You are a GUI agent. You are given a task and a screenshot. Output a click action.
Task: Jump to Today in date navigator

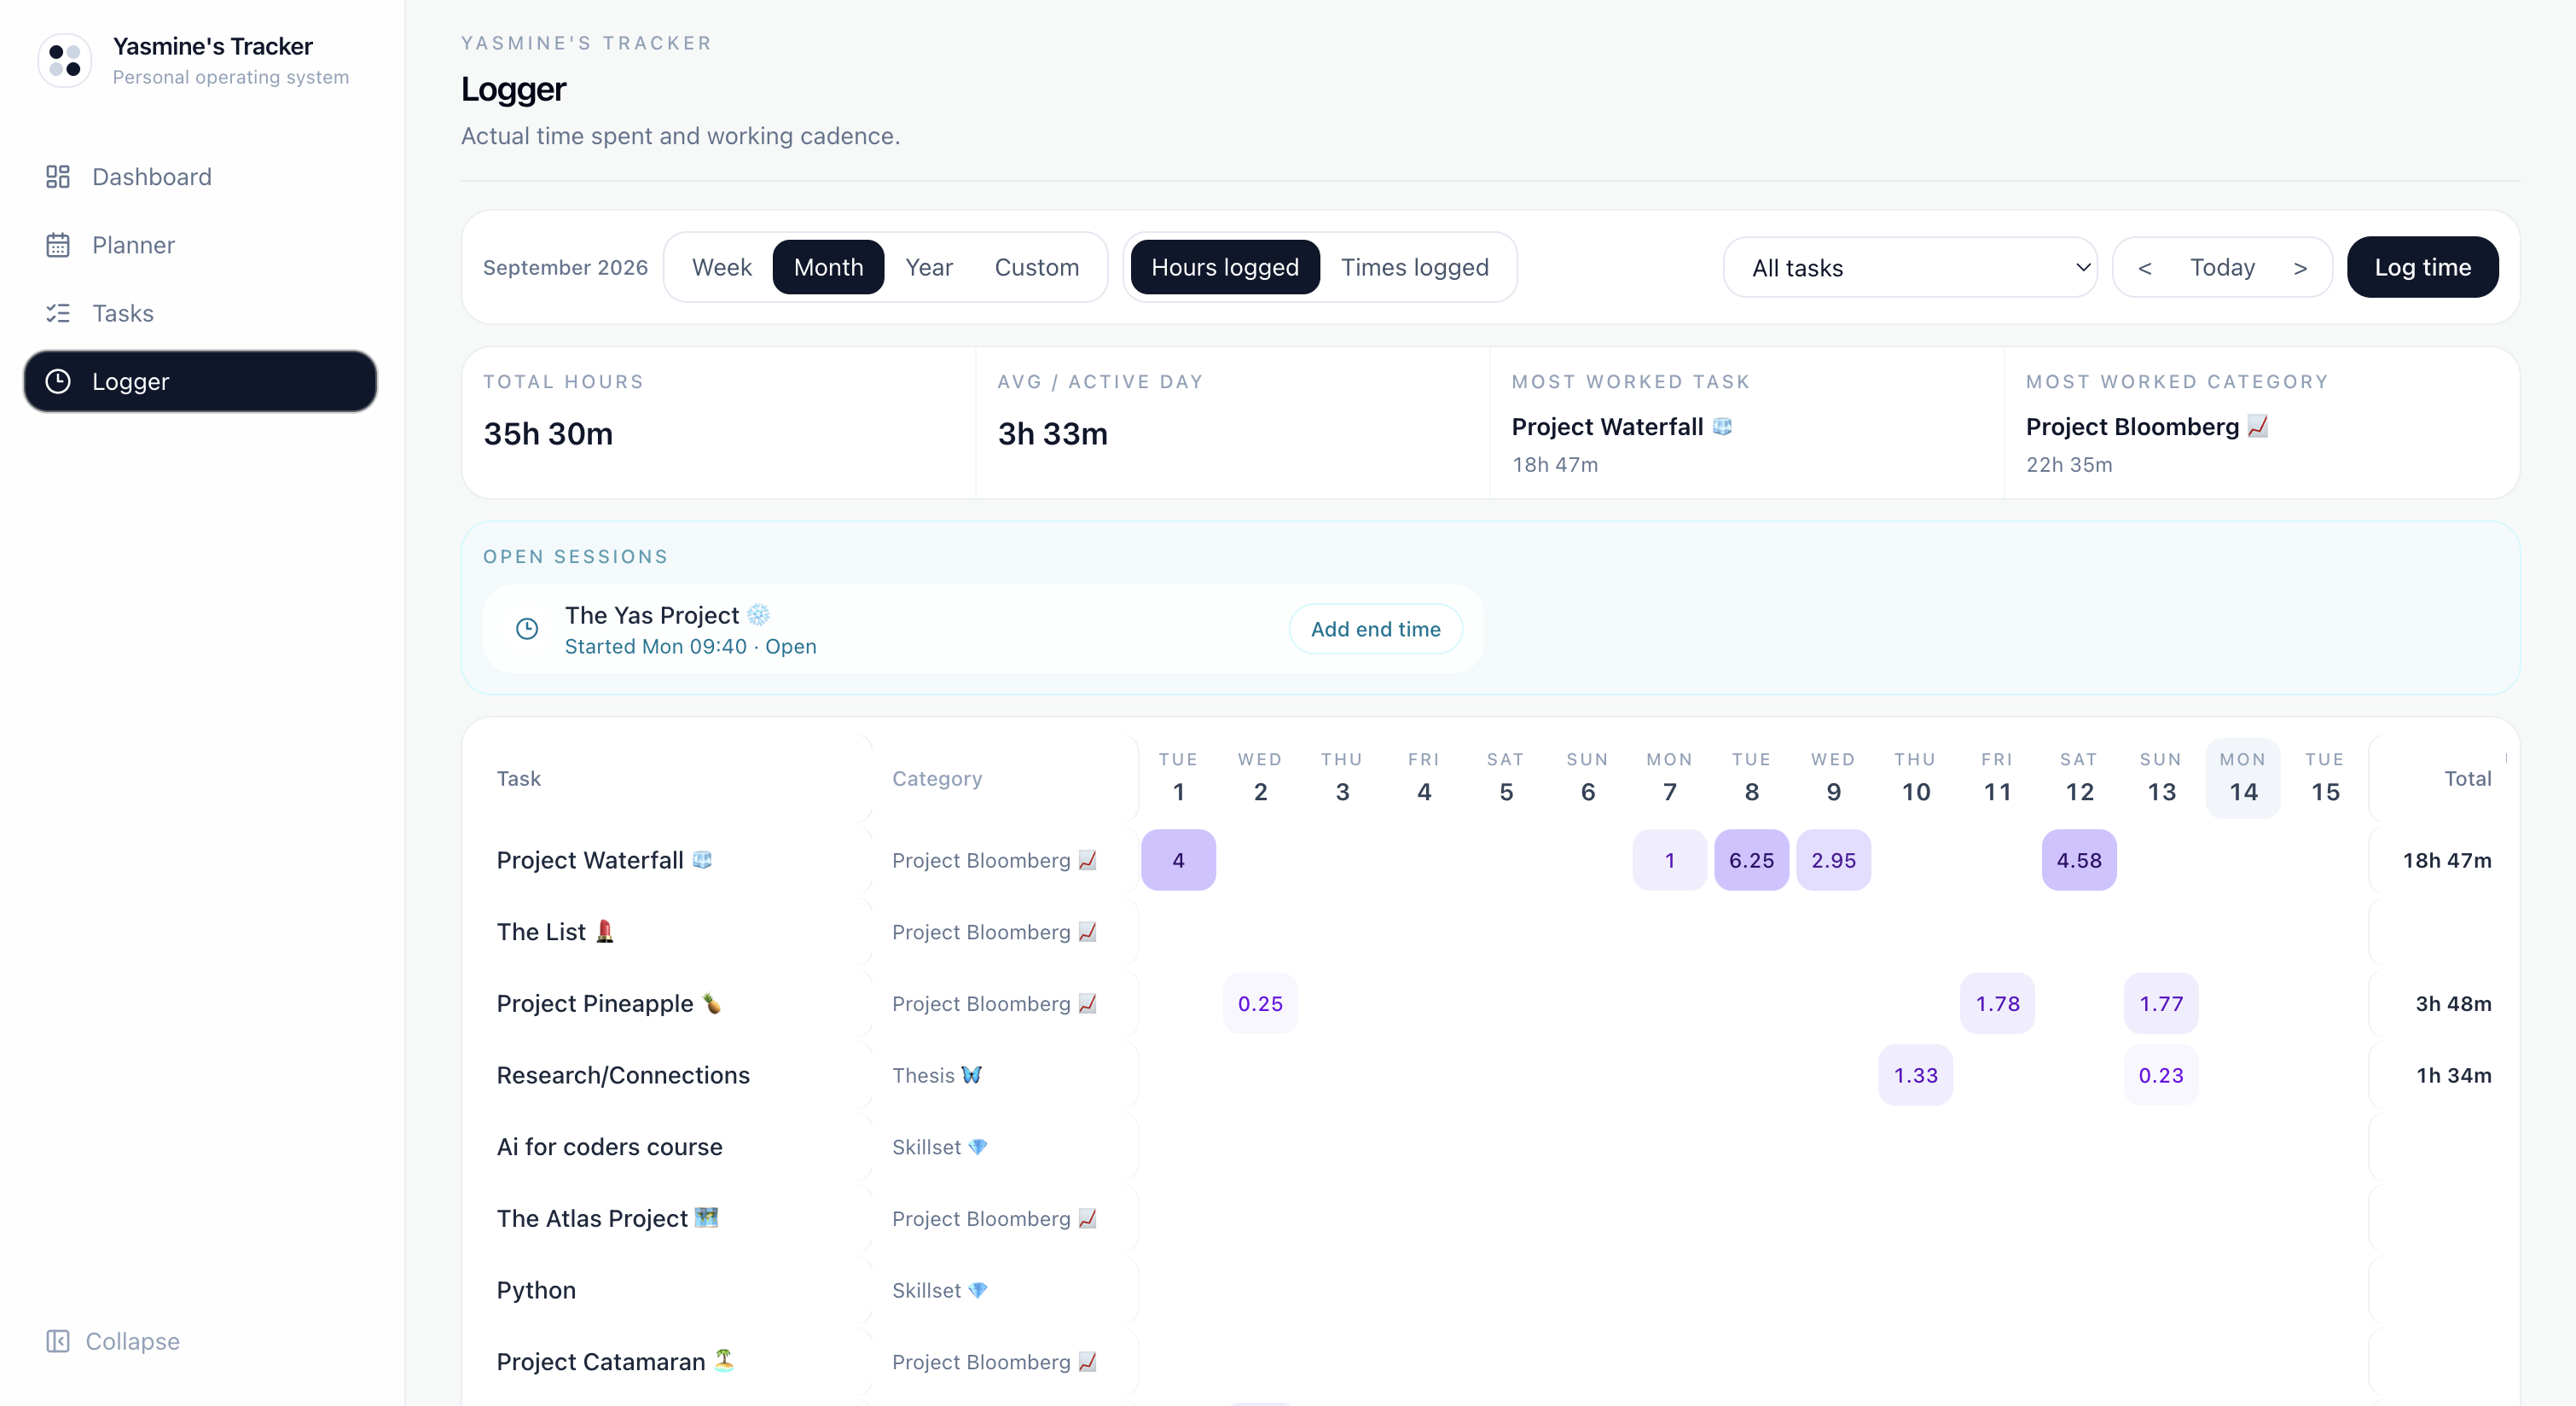2222,267
